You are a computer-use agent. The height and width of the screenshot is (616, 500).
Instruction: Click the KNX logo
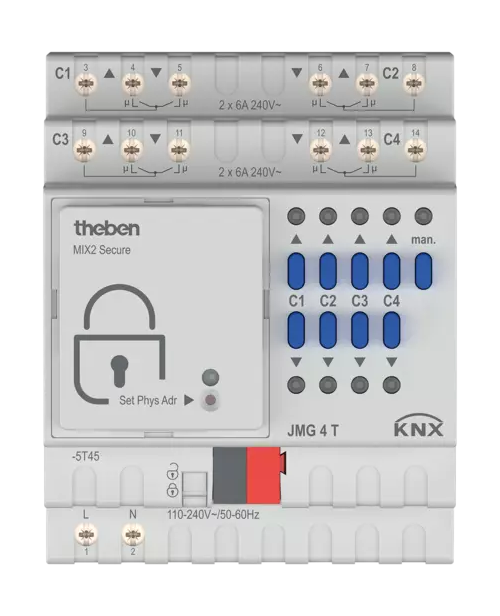419,425
